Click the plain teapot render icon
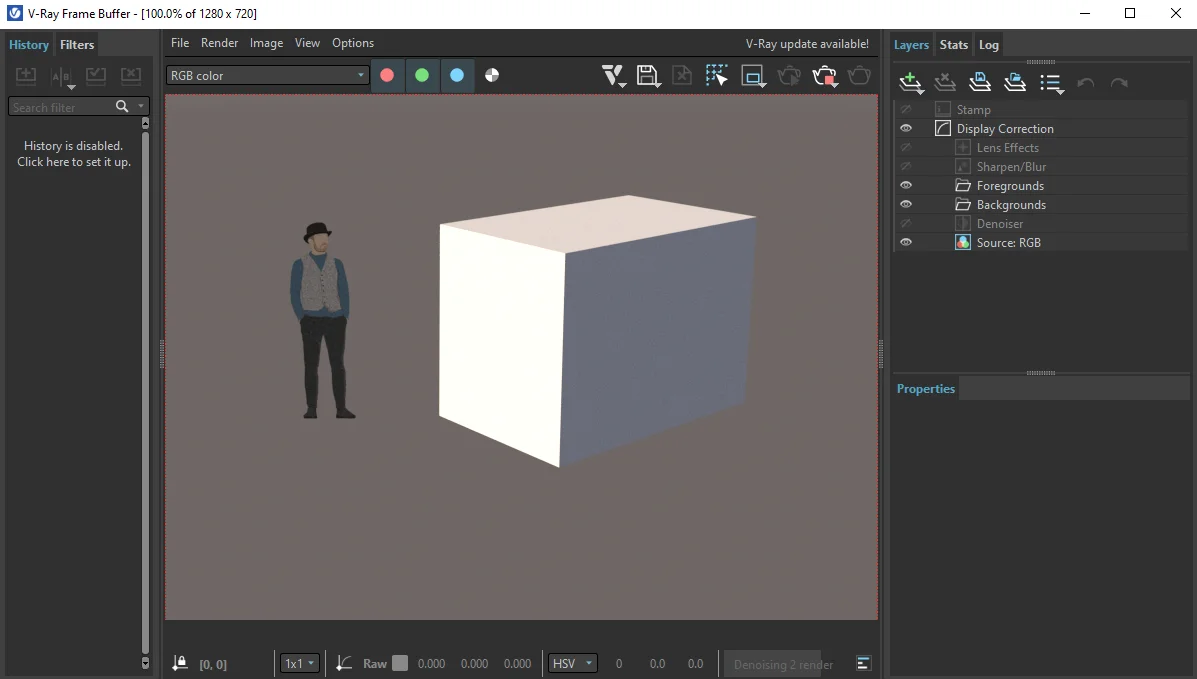Viewport: 1197px width, 679px height. click(x=860, y=76)
